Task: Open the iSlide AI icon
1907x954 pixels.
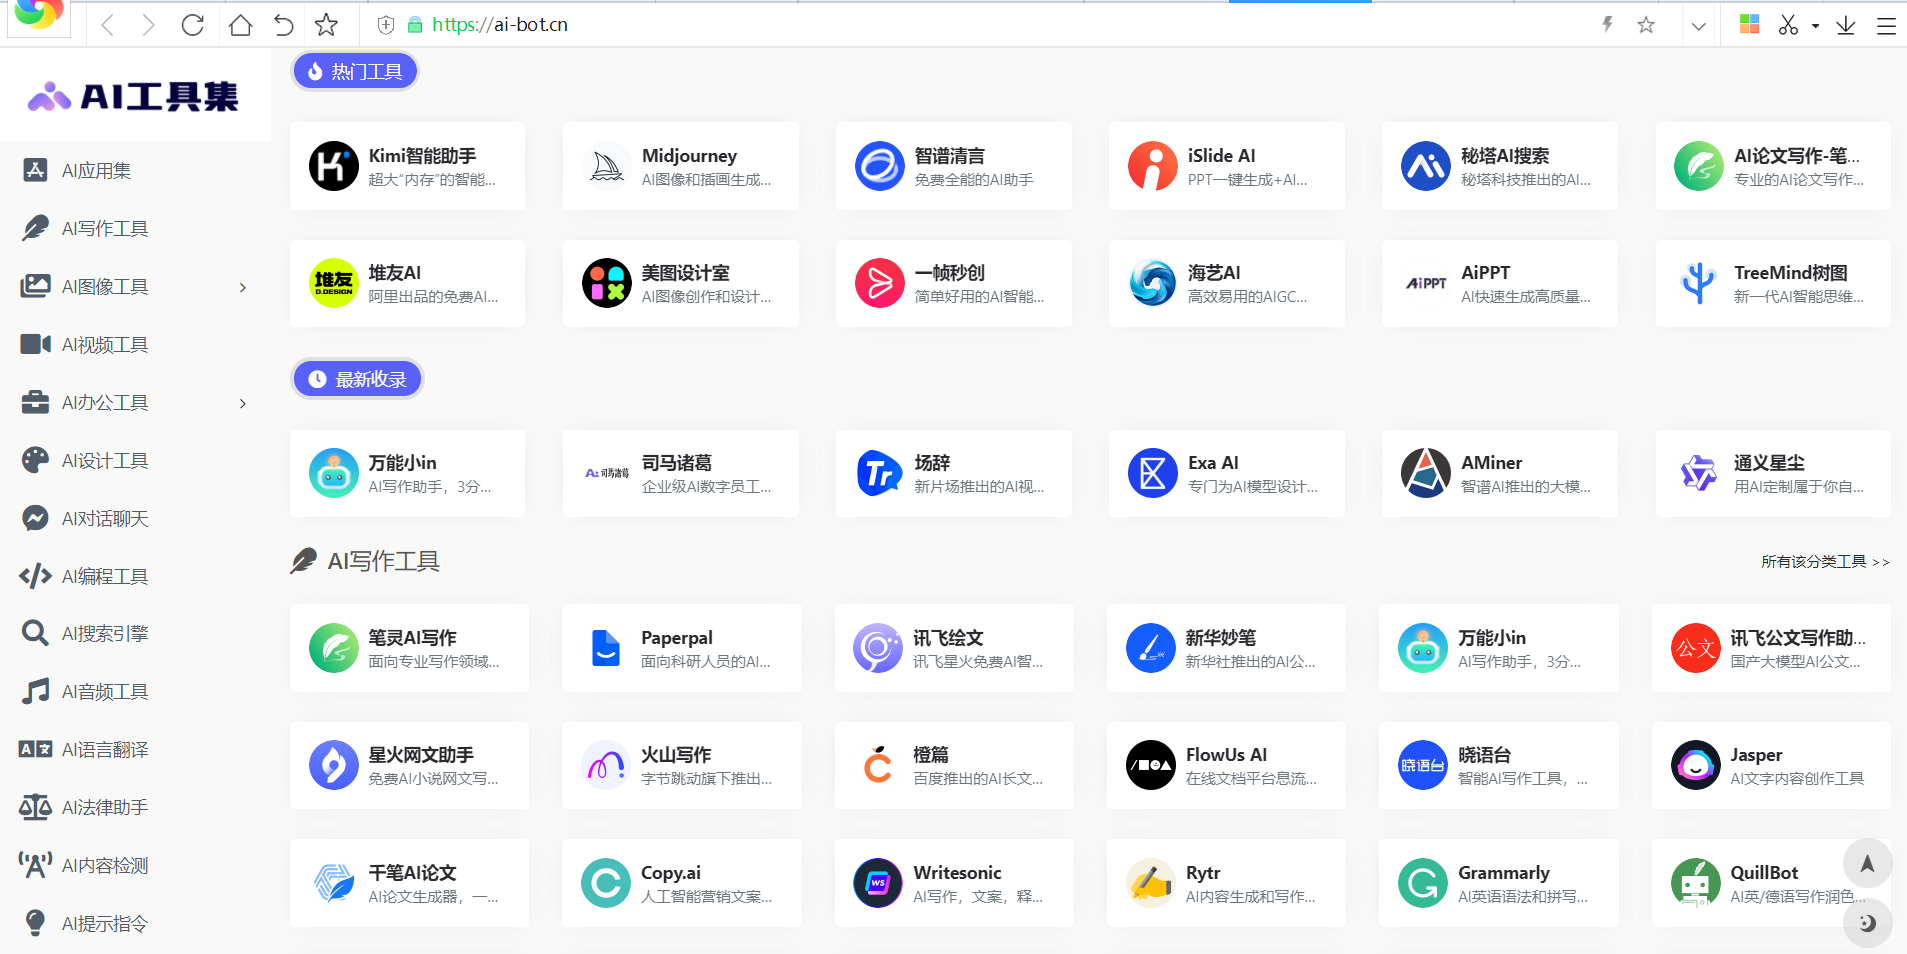Action: click(x=1153, y=166)
